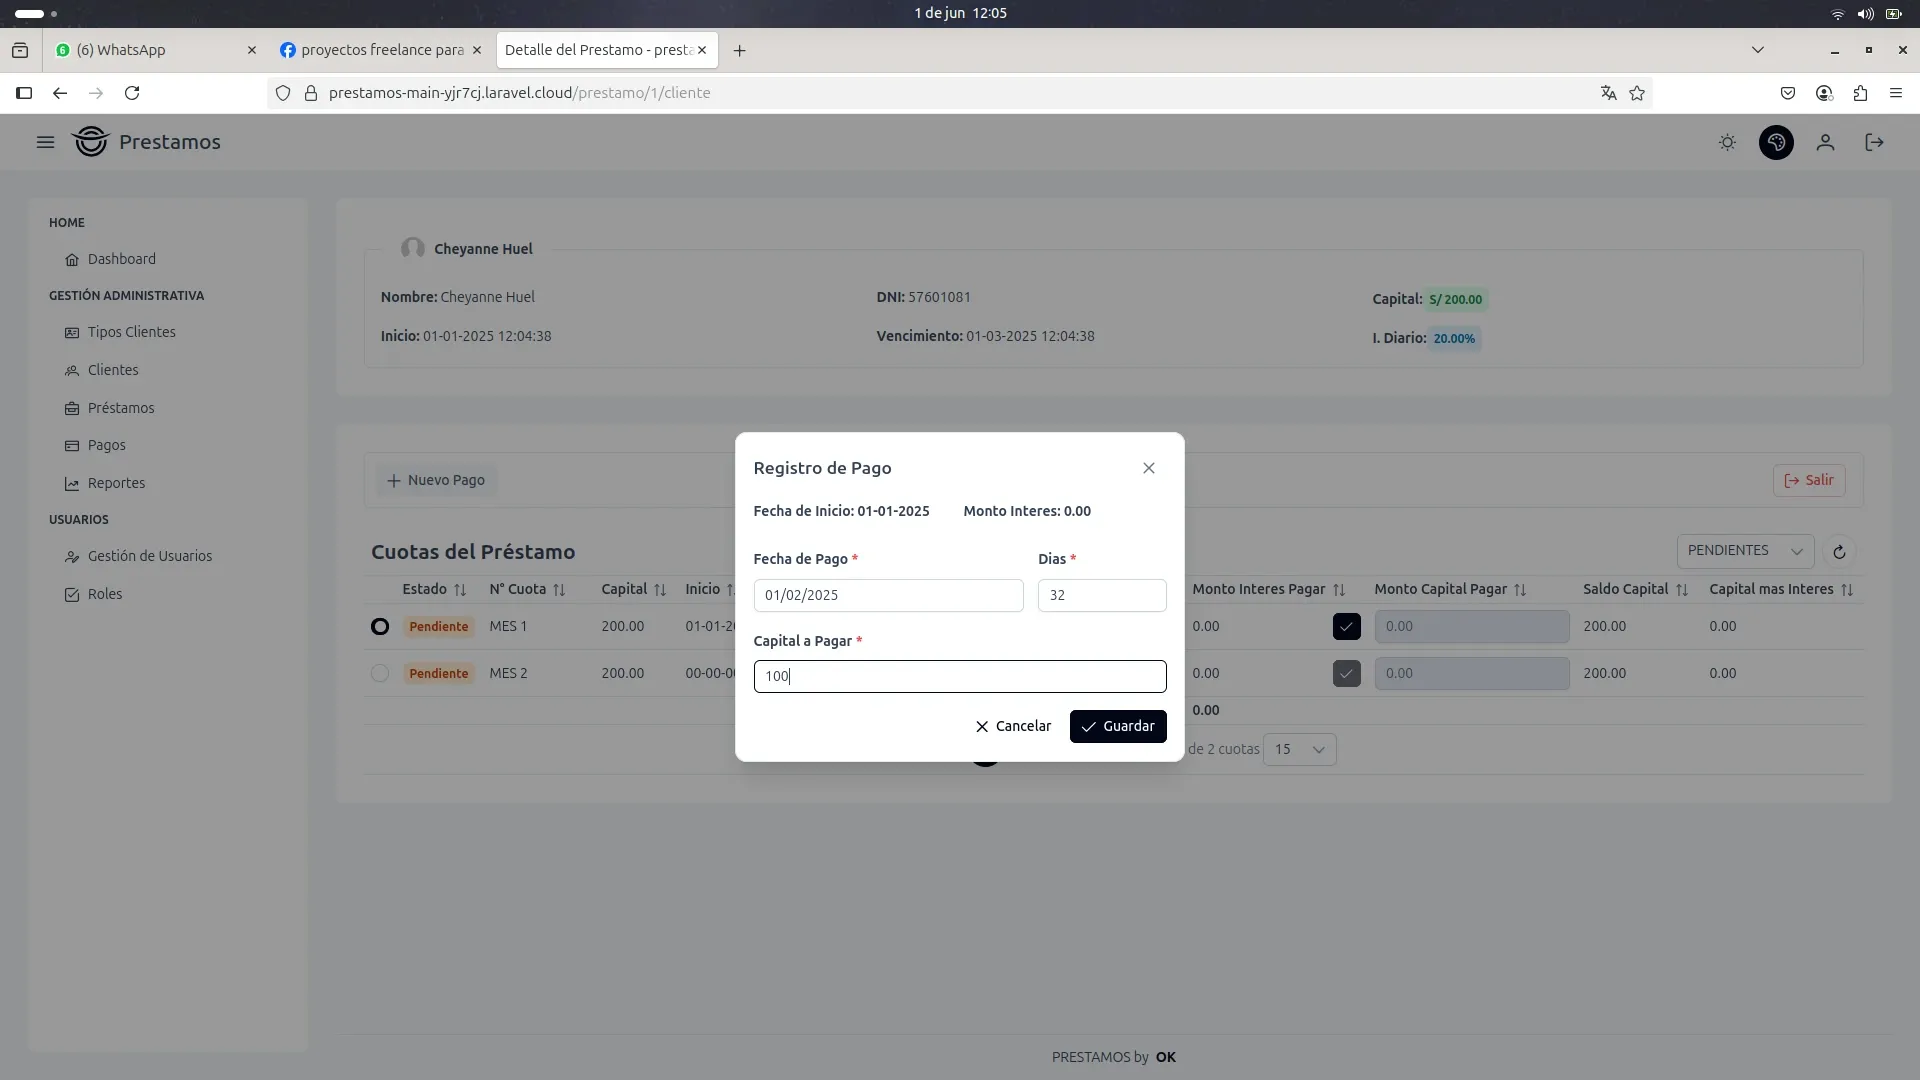
Task: Click the hamburger menu icon
Action: 45,142
